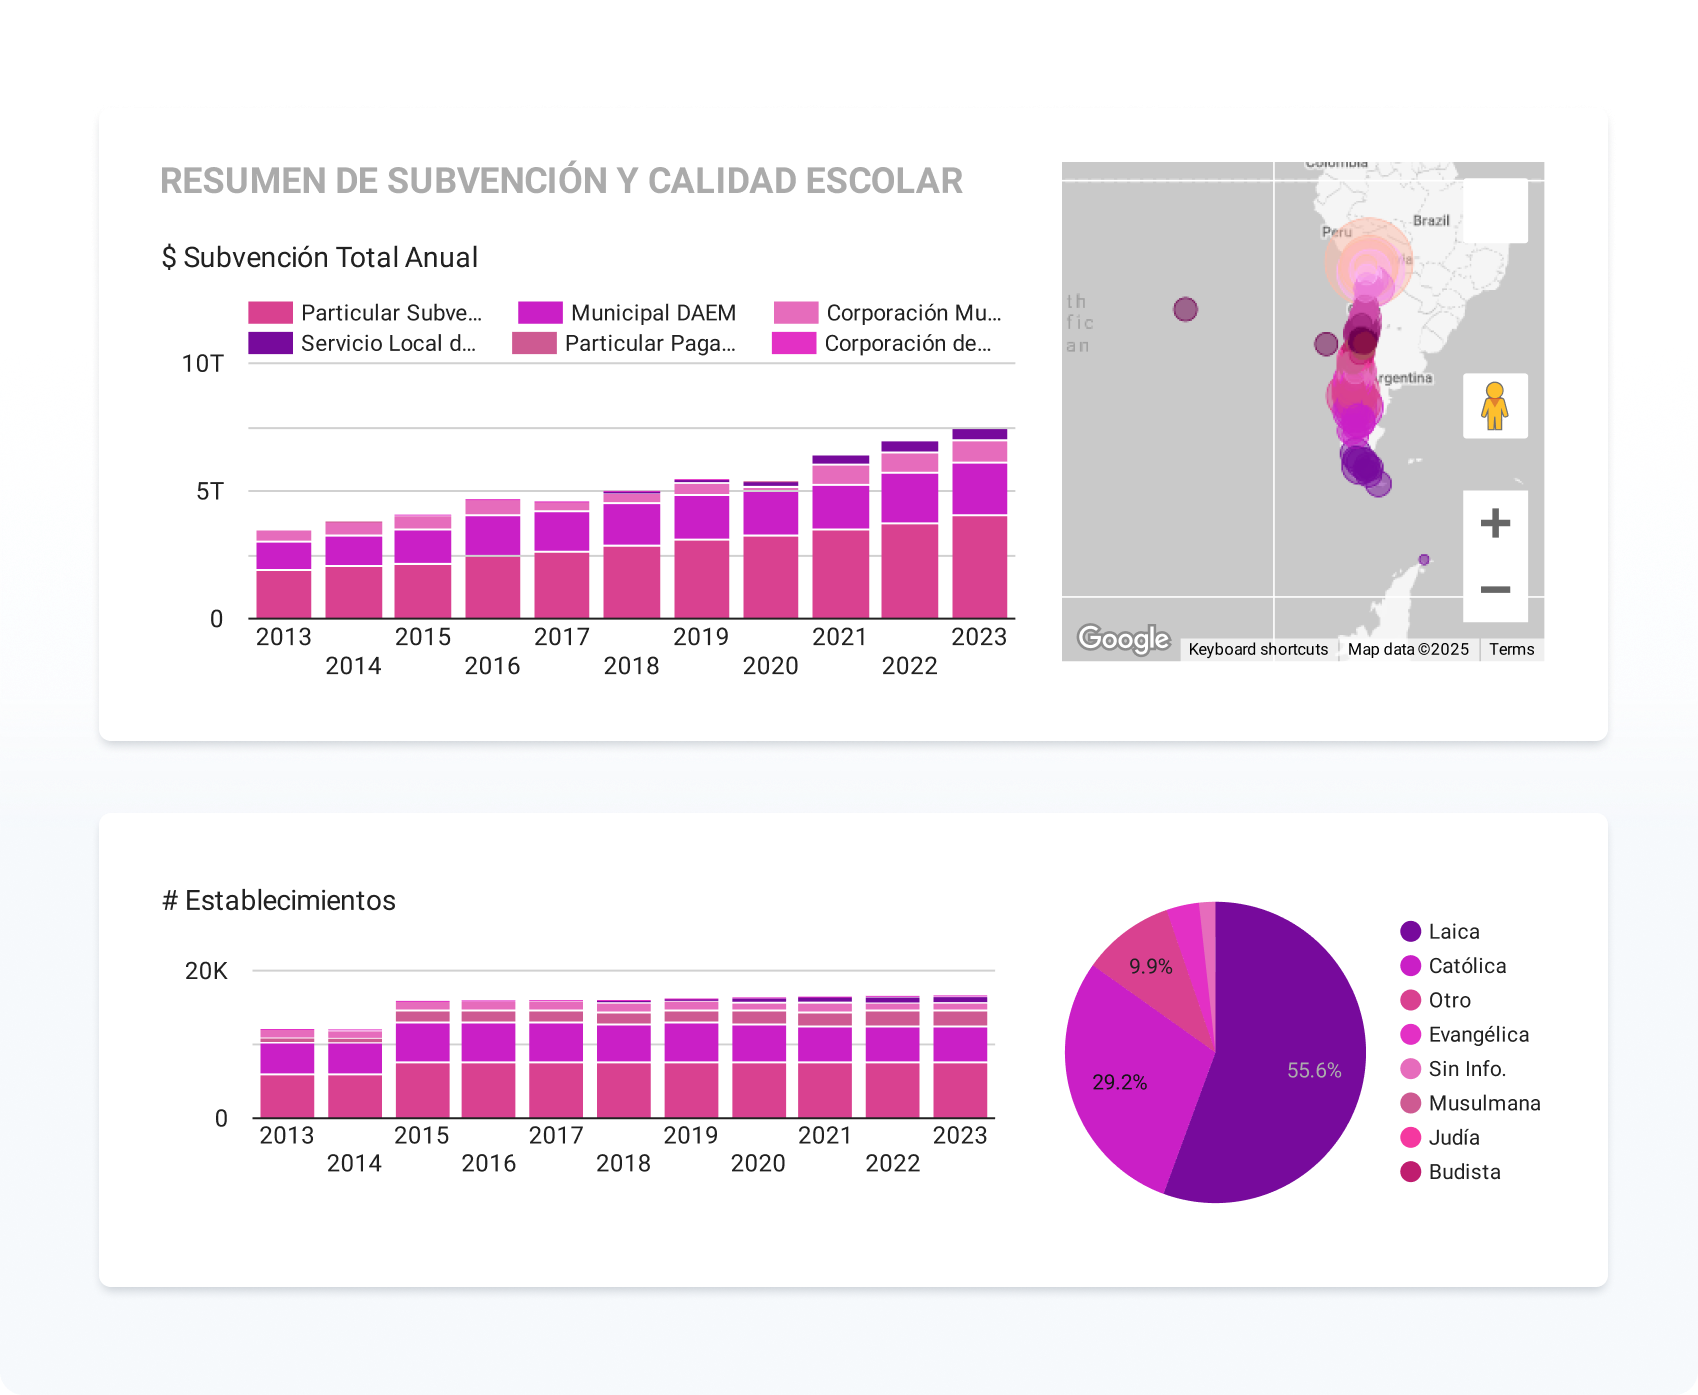The height and width of the screenshot is (1395, 1698).
Task: Click the isolated map bubble in the Pacific
Action: [1185, 310]
